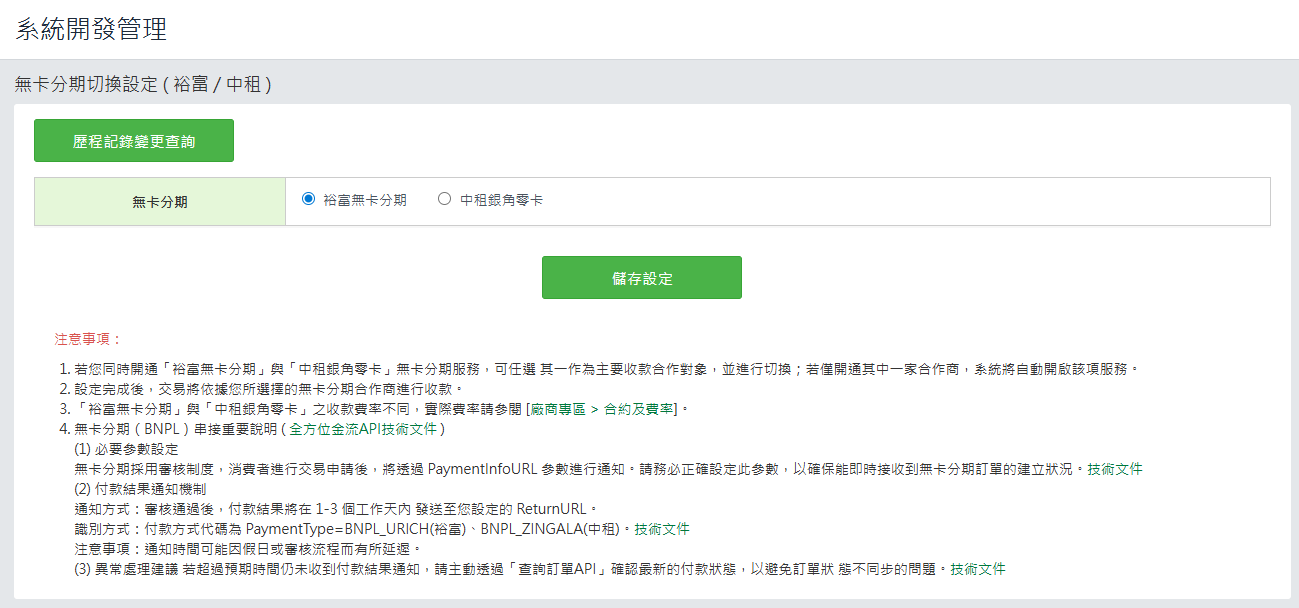Image resolution: width=1299 pixels, height=608 pixels.
Task: Open 技術文件 link after PaymentInfoURL note
Action: pyautogui.click(x=1115, y=469)
